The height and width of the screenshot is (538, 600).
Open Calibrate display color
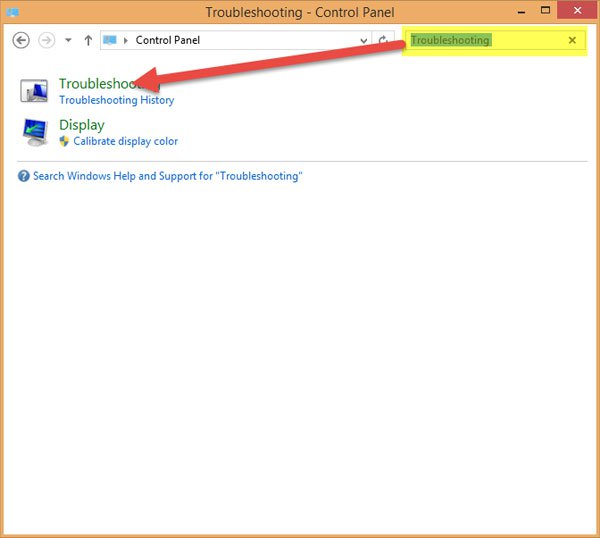click(x=126, y=141)
